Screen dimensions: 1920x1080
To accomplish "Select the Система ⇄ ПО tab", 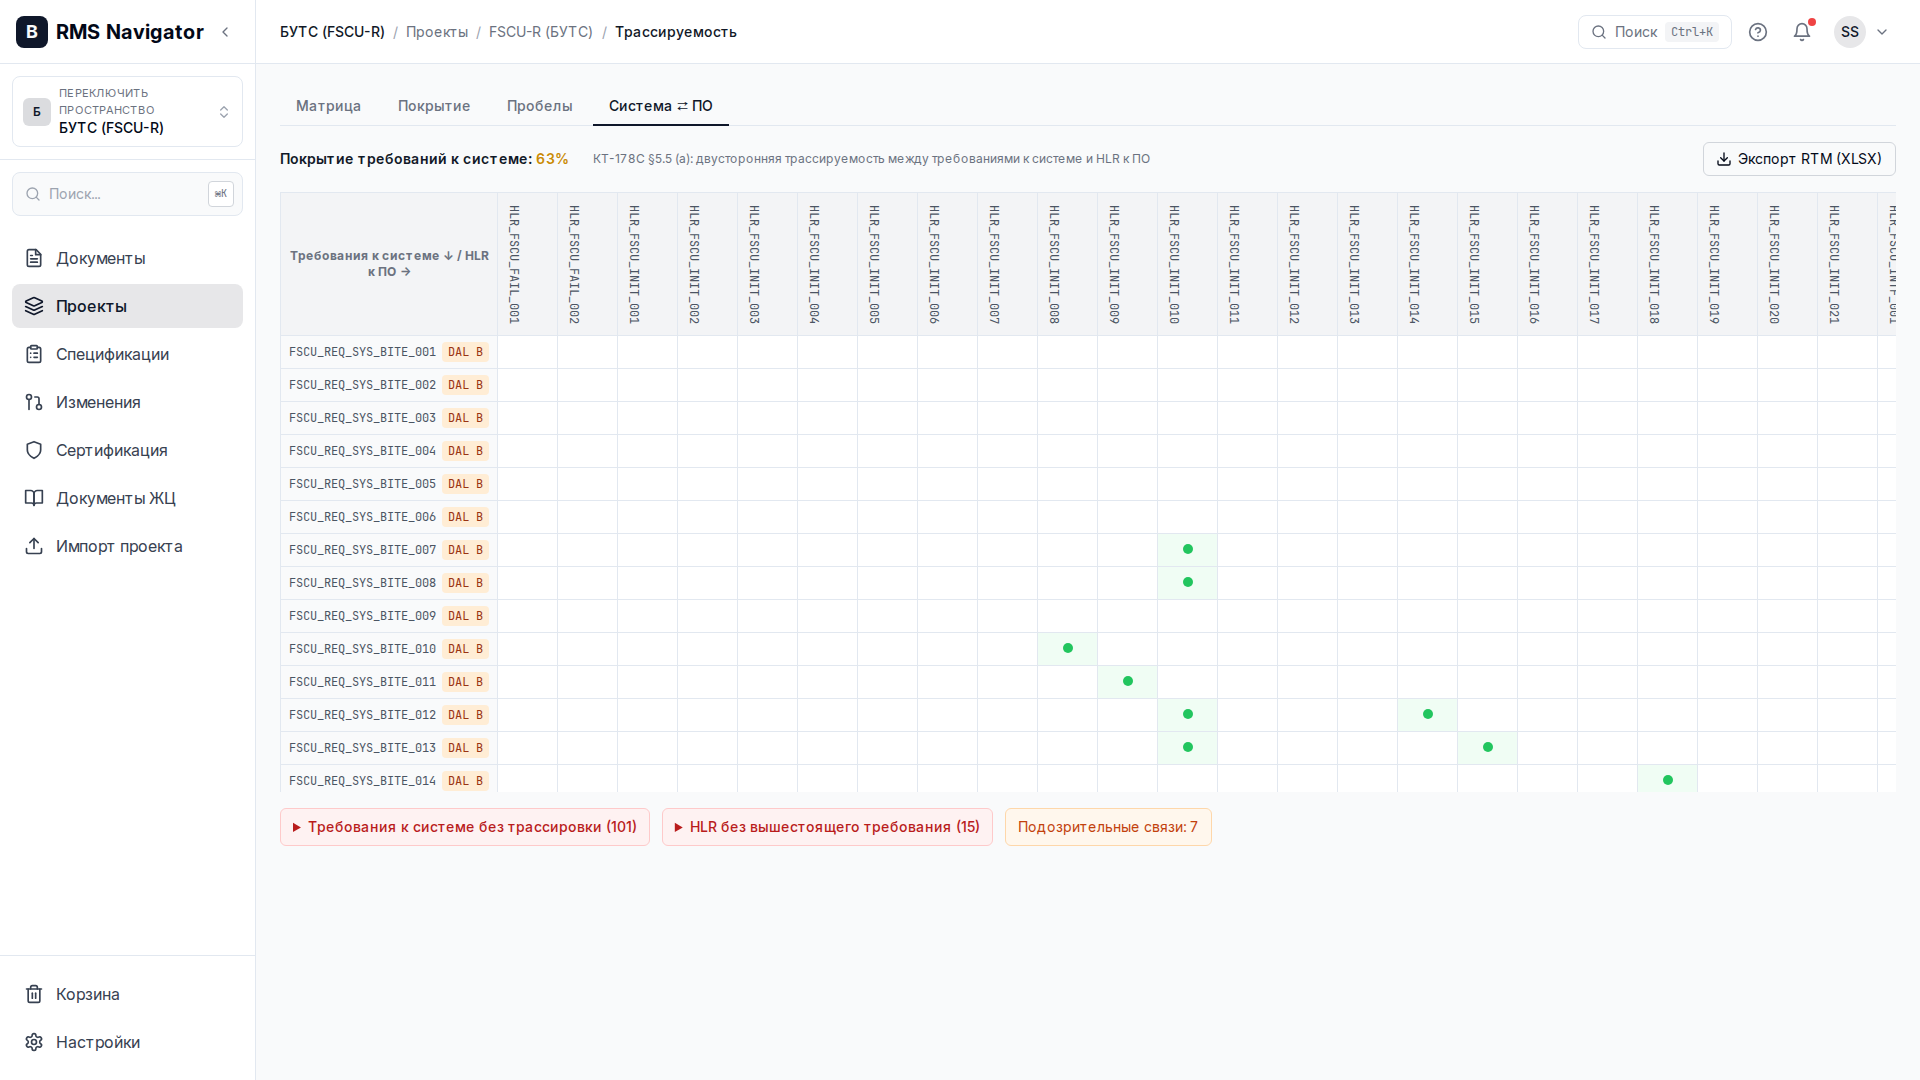I will tap(661, 106).
